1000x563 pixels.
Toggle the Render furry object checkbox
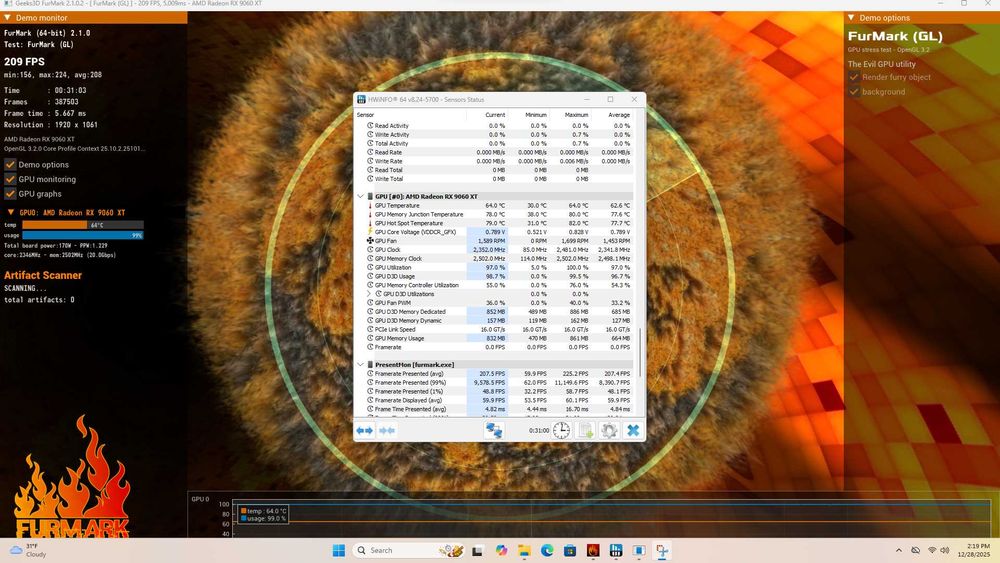(854, 77)
